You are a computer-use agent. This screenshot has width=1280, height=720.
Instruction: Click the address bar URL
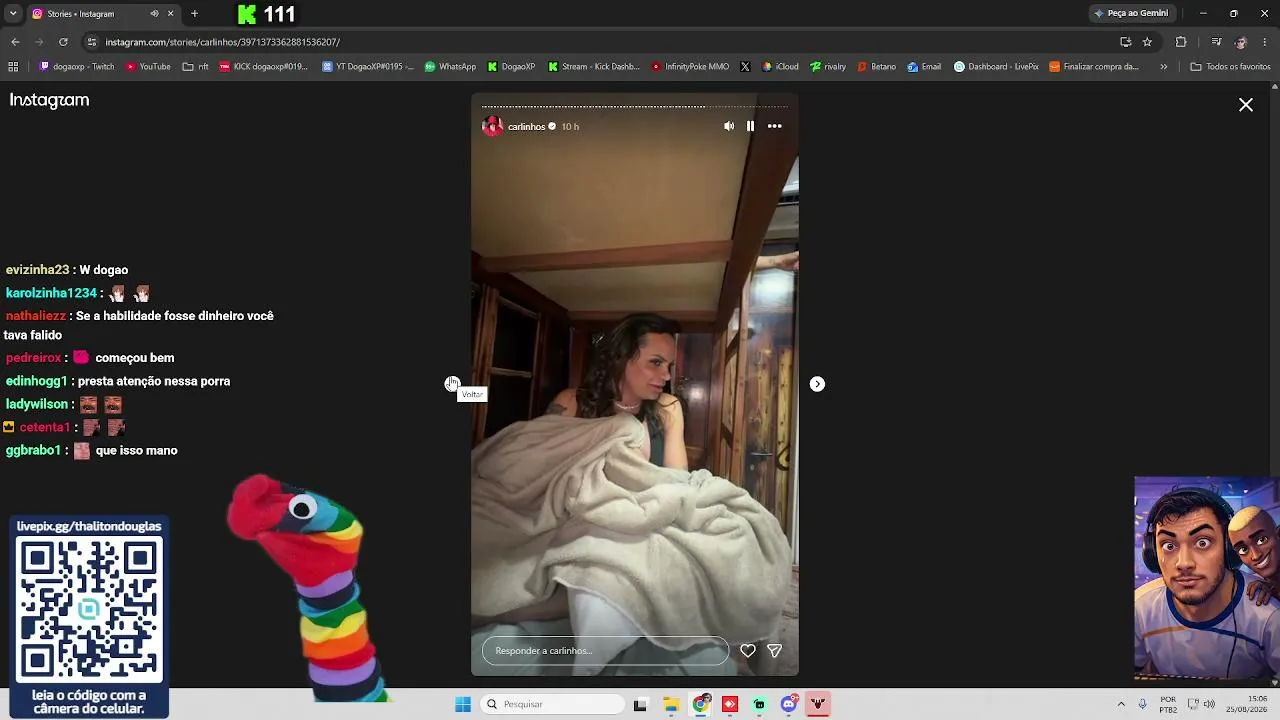click(x=223, y=42)
